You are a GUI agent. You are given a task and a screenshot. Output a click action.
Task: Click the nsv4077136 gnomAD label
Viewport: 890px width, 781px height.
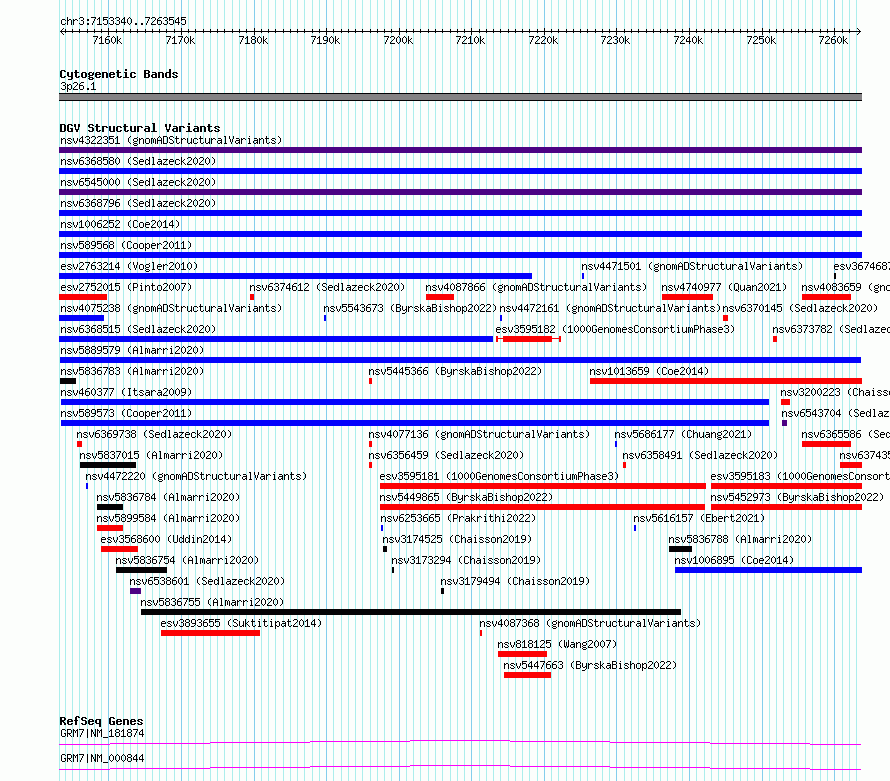point(479,434)
